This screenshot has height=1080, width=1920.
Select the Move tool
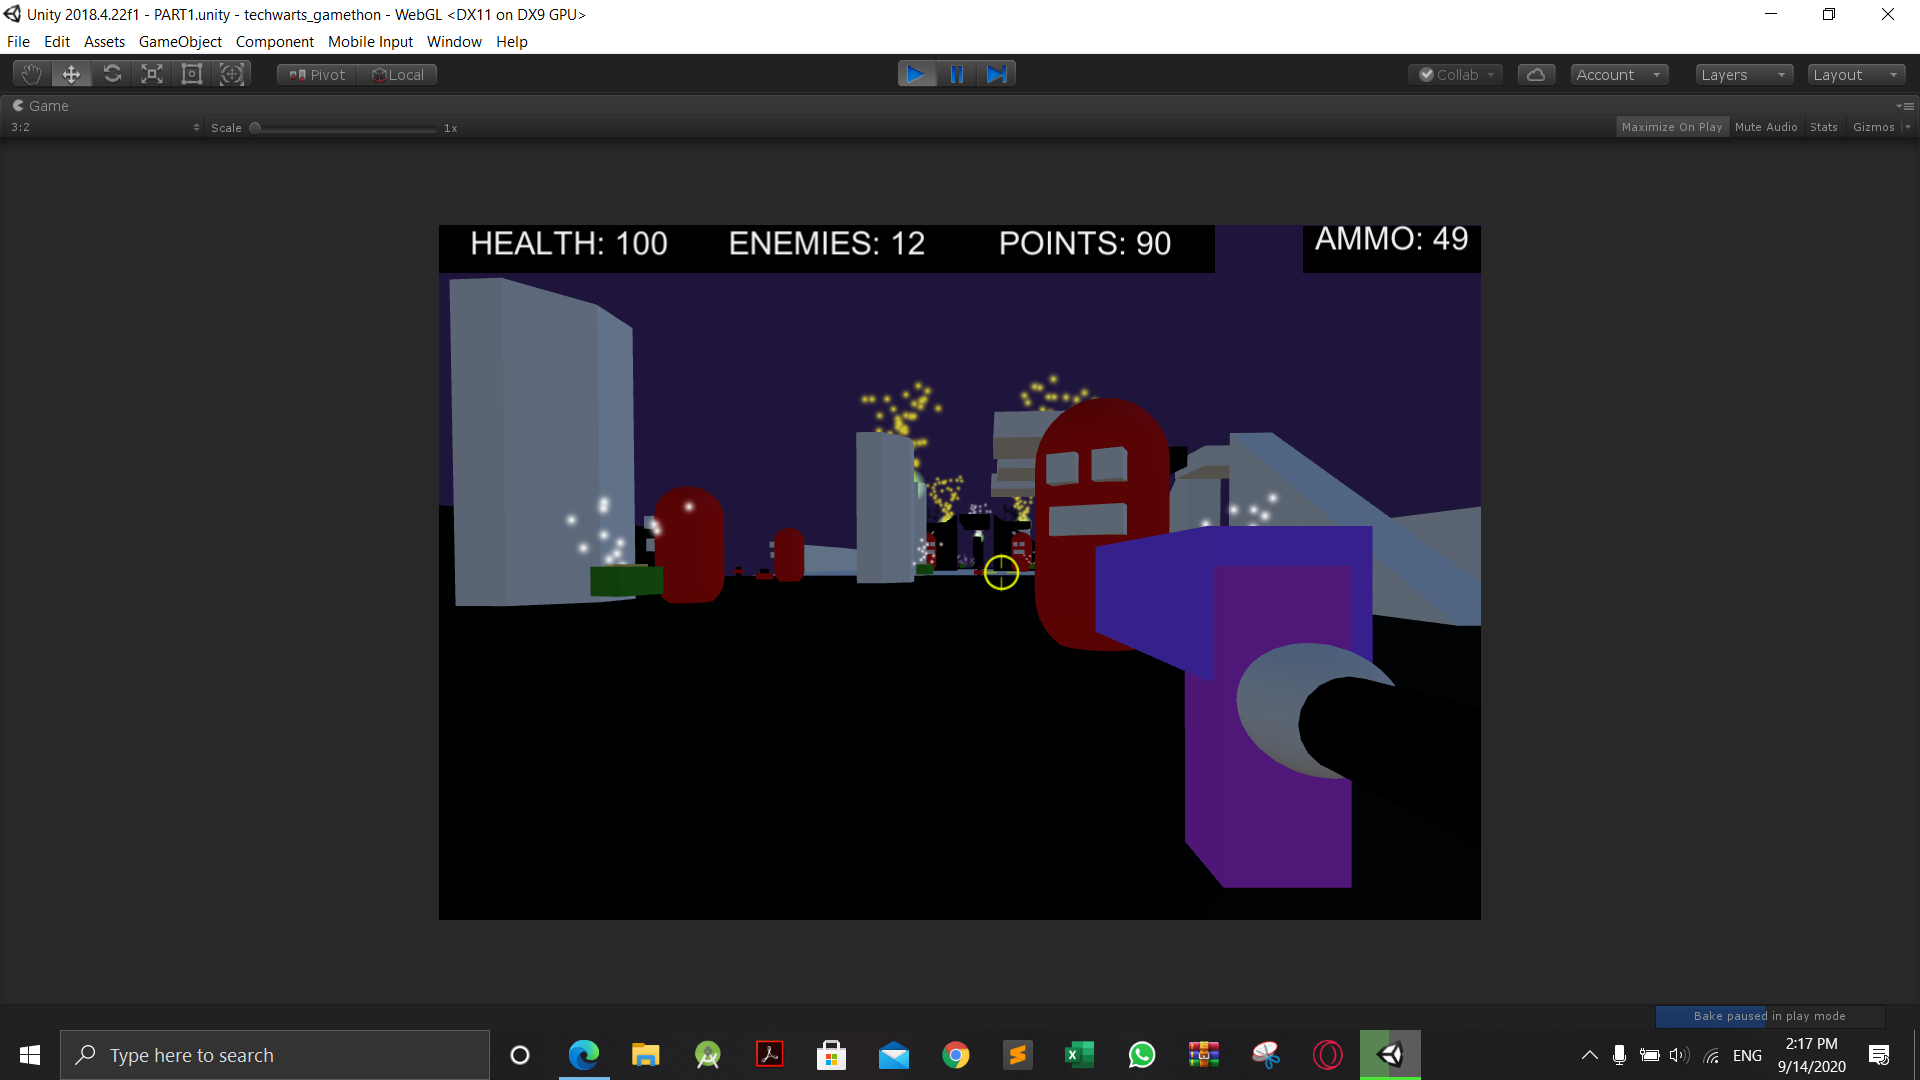coord(71,74)
